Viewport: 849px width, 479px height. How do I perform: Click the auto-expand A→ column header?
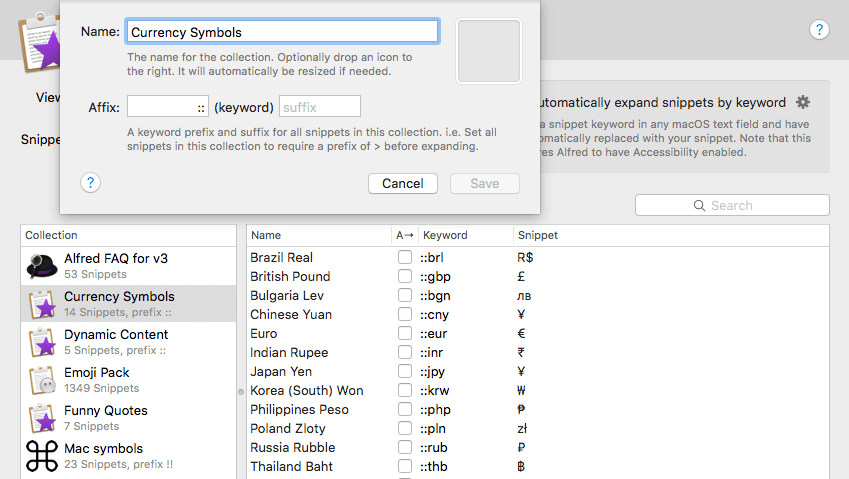[x=404, y=235]
